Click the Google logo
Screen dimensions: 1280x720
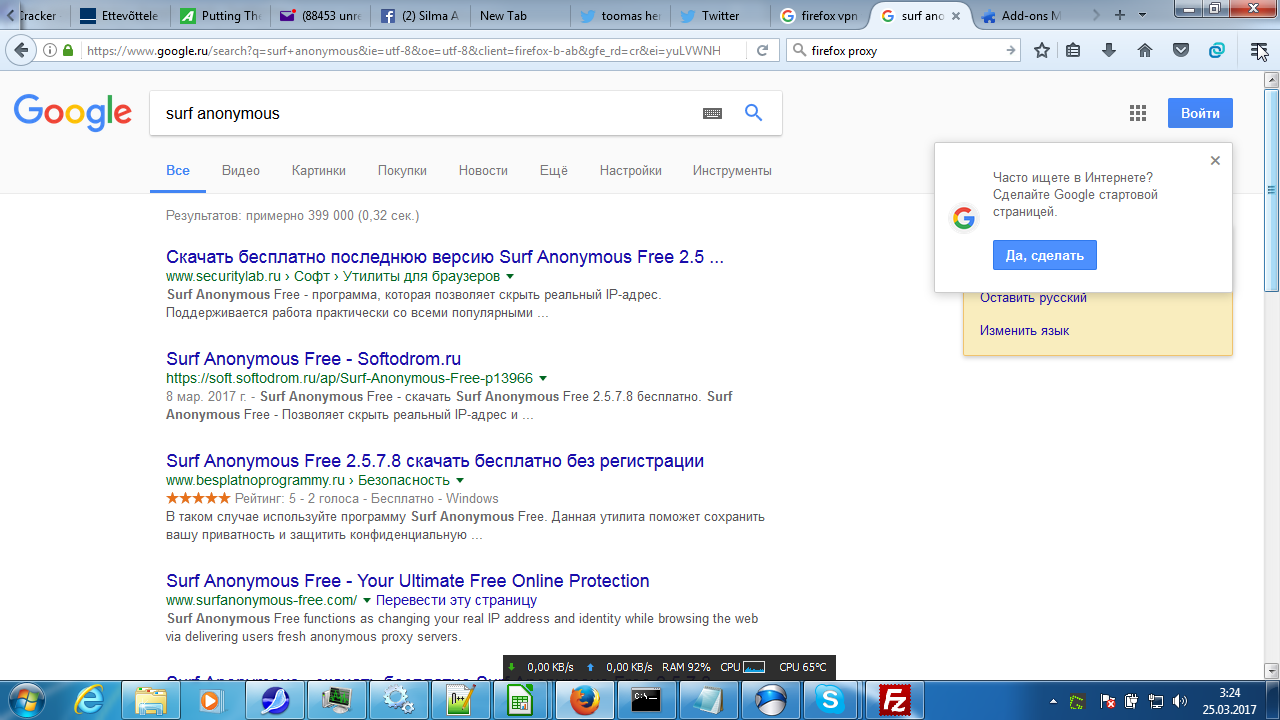click(73, 113)
